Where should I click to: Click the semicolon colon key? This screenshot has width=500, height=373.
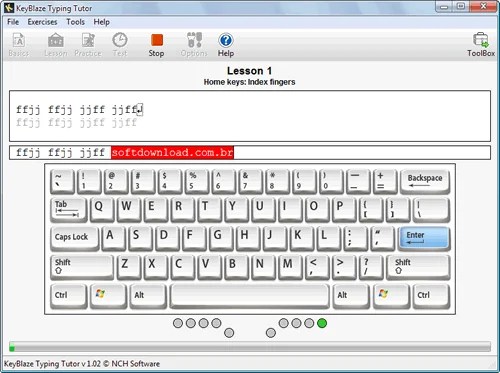coord(356,238)
